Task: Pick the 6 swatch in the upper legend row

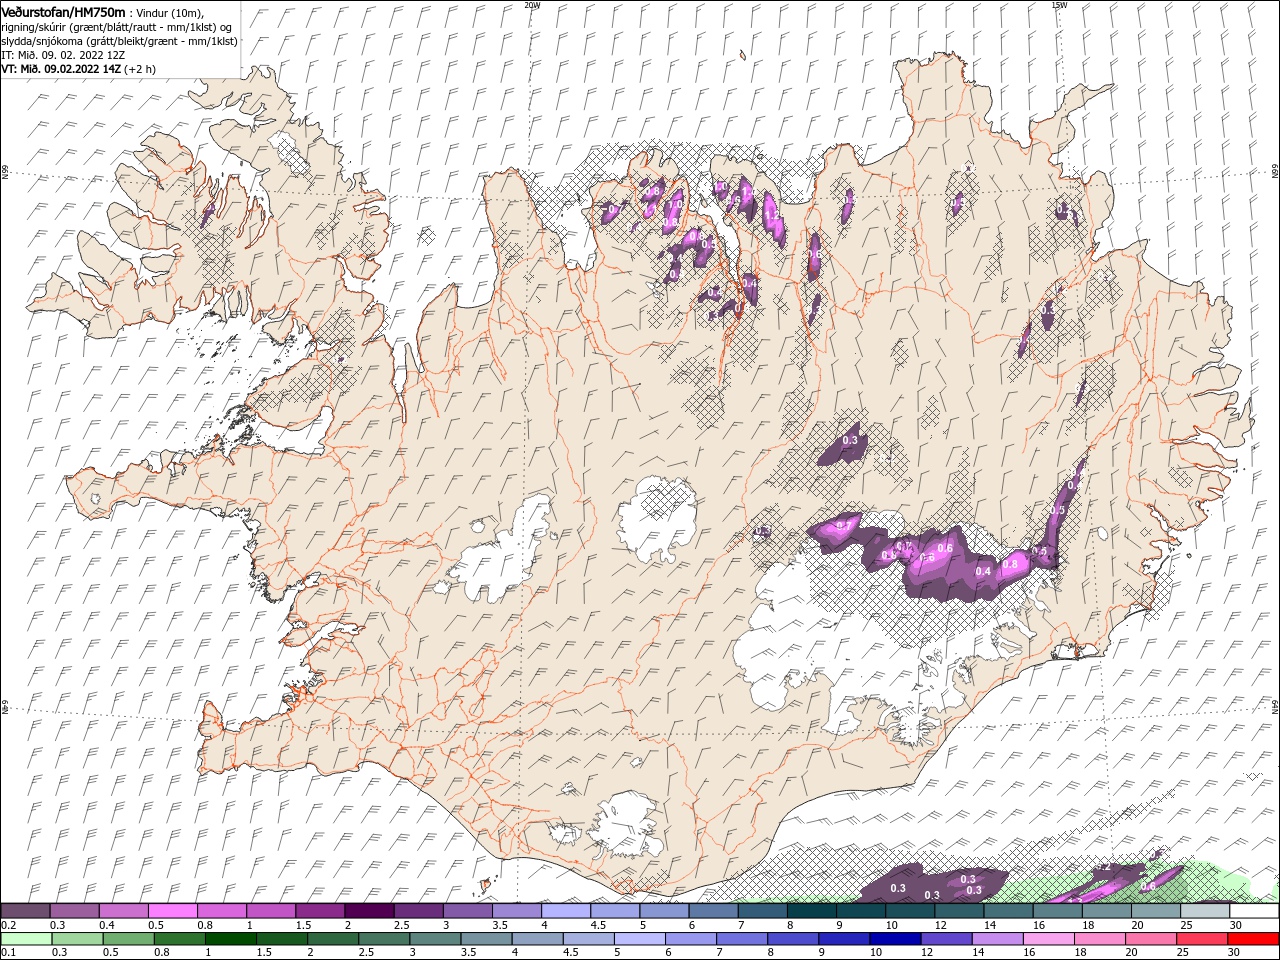Action: click(x=714, y=911)
